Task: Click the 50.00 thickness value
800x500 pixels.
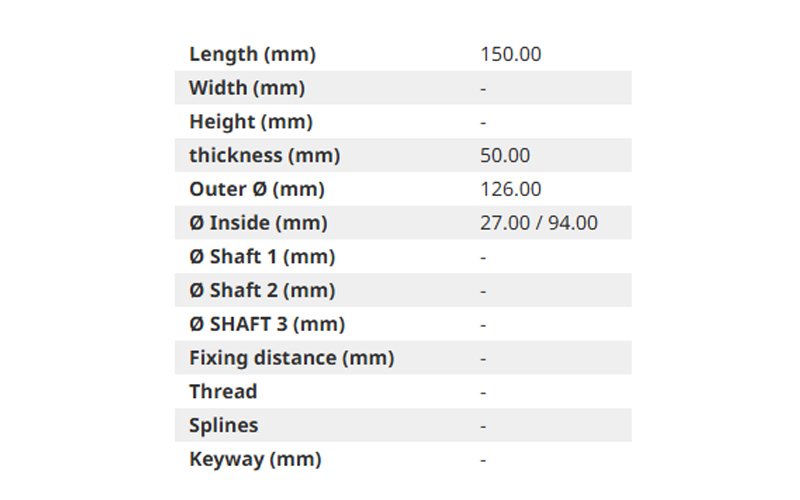Action: click(505, 155)
